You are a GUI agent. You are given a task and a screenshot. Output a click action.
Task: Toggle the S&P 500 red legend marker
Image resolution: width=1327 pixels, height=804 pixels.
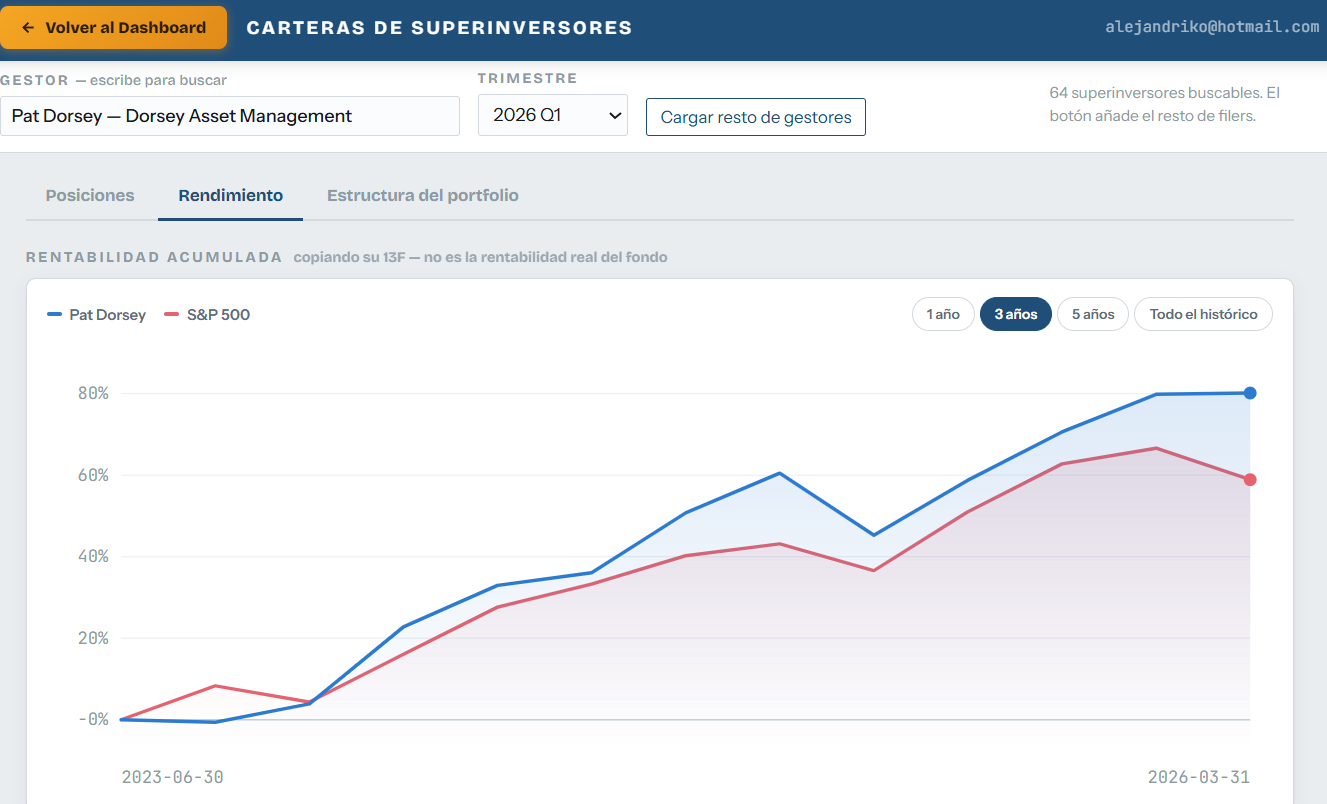point(172,315)
